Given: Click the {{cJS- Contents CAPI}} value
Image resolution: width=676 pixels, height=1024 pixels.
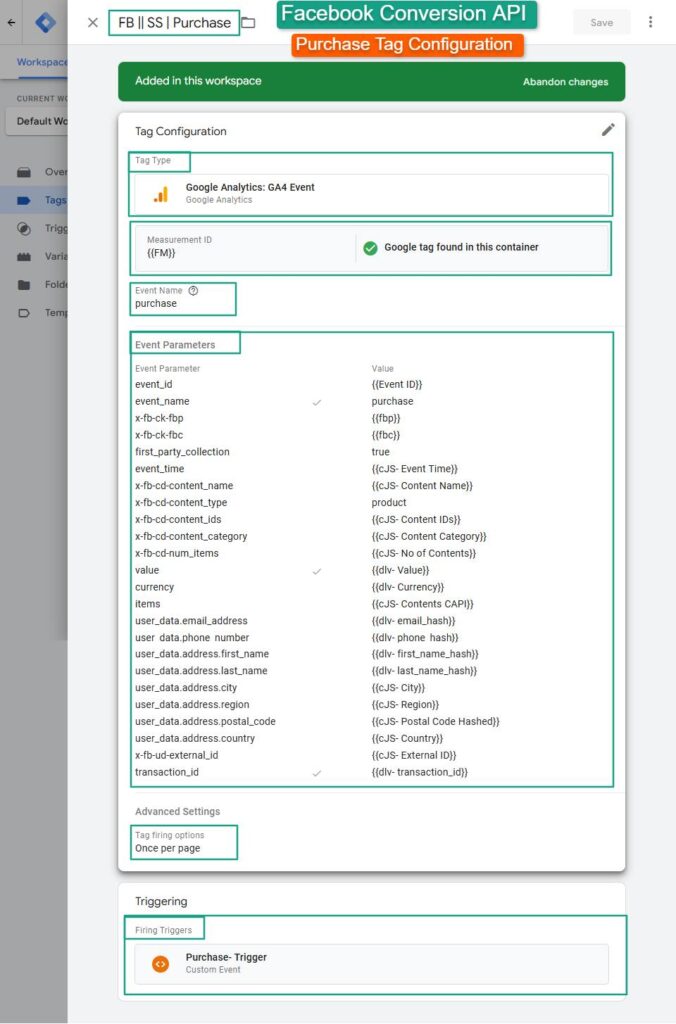Looking at the screenshot, I should point(423,604).
